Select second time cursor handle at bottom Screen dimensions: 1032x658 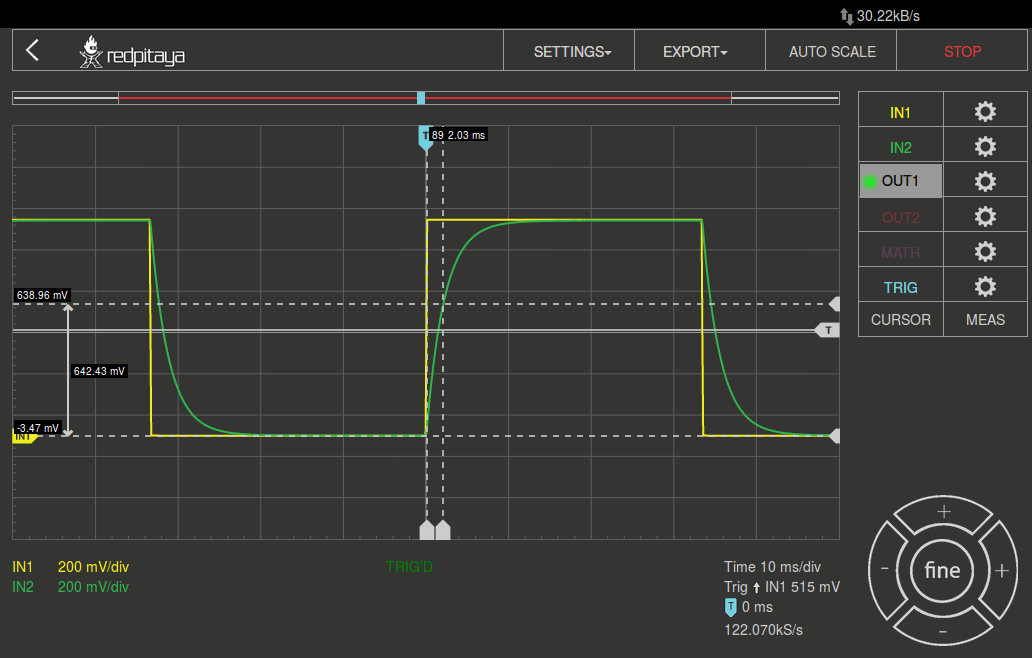tap(443, 530)
